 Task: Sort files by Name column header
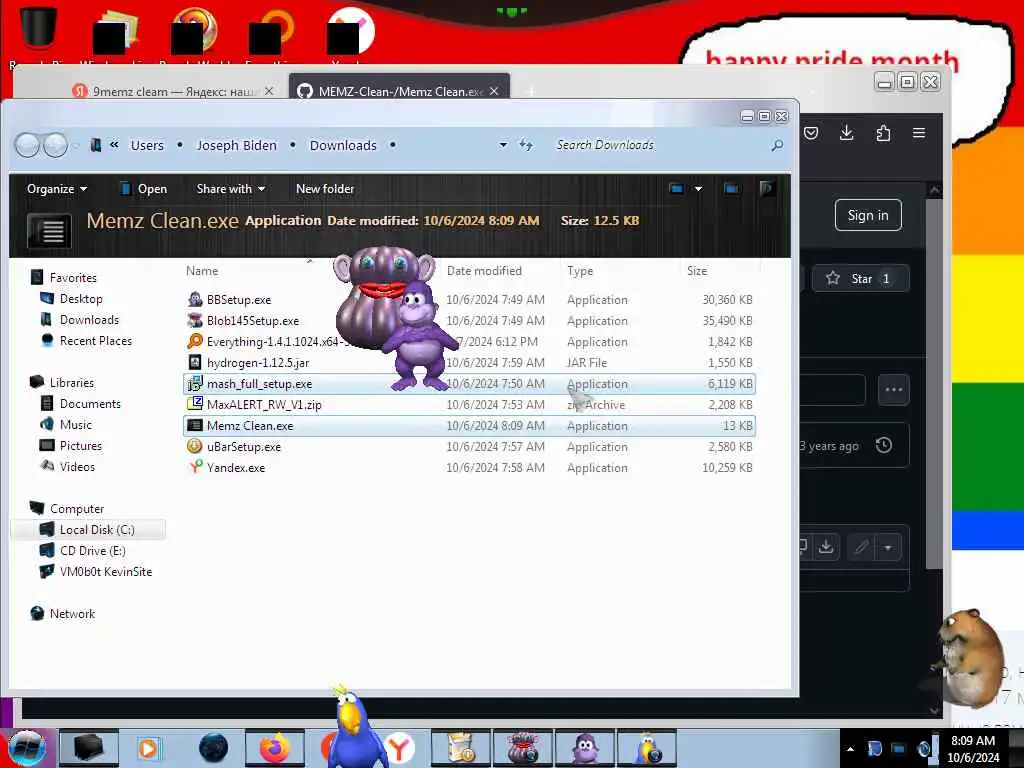click(x=202, y=270)
